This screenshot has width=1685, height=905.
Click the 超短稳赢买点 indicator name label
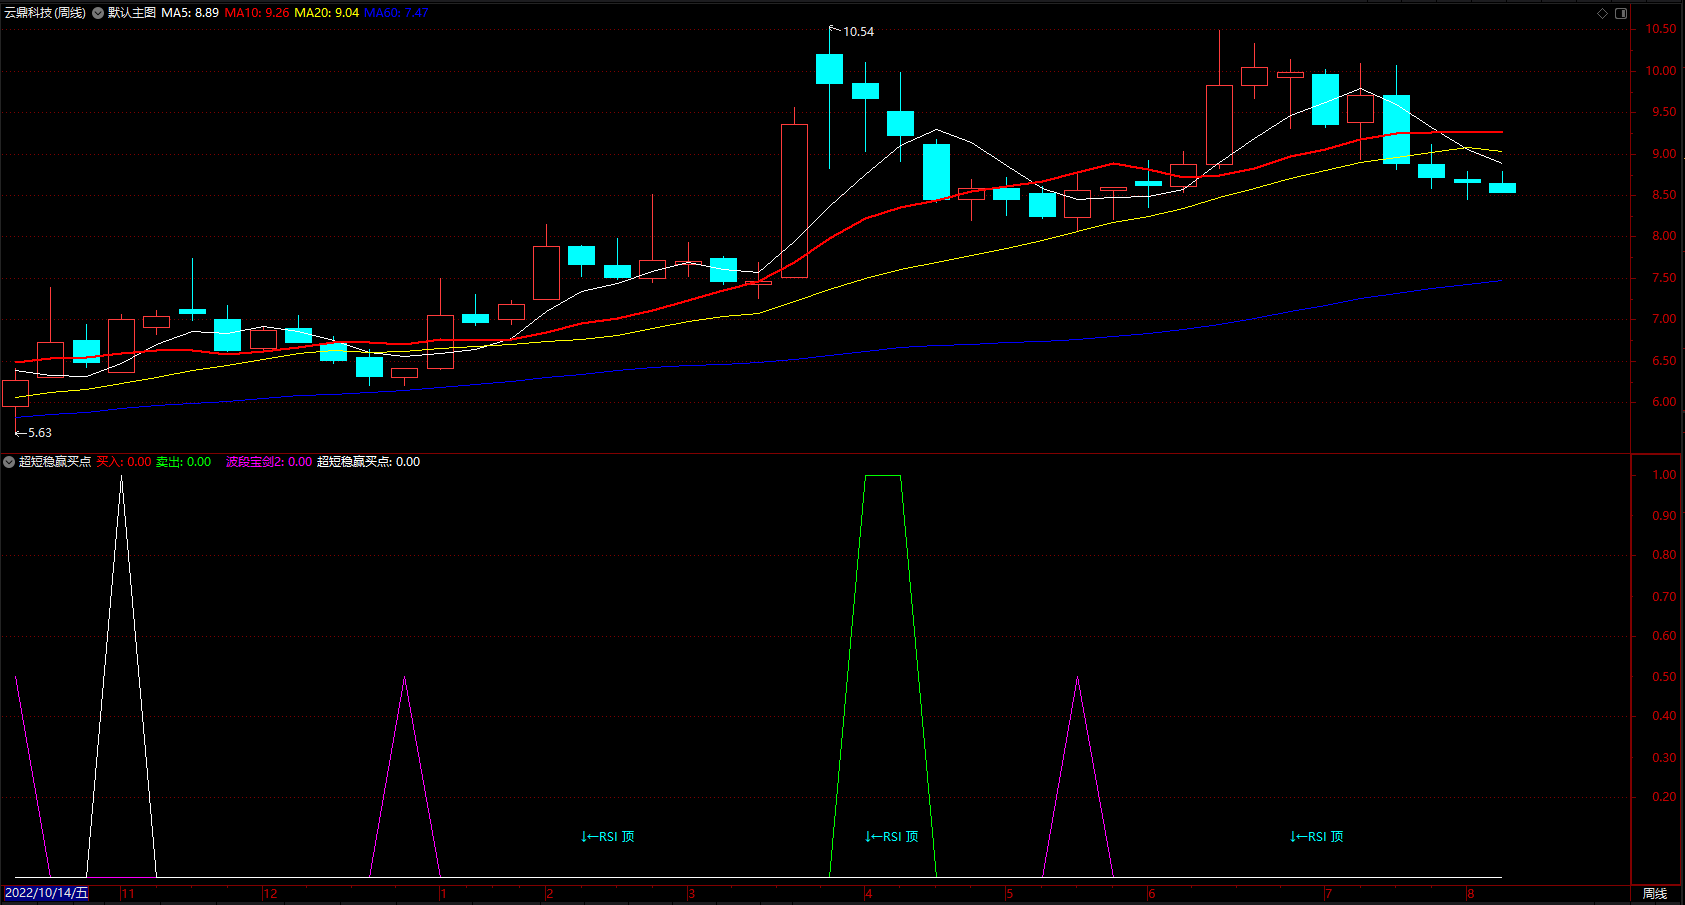[55, 462]
